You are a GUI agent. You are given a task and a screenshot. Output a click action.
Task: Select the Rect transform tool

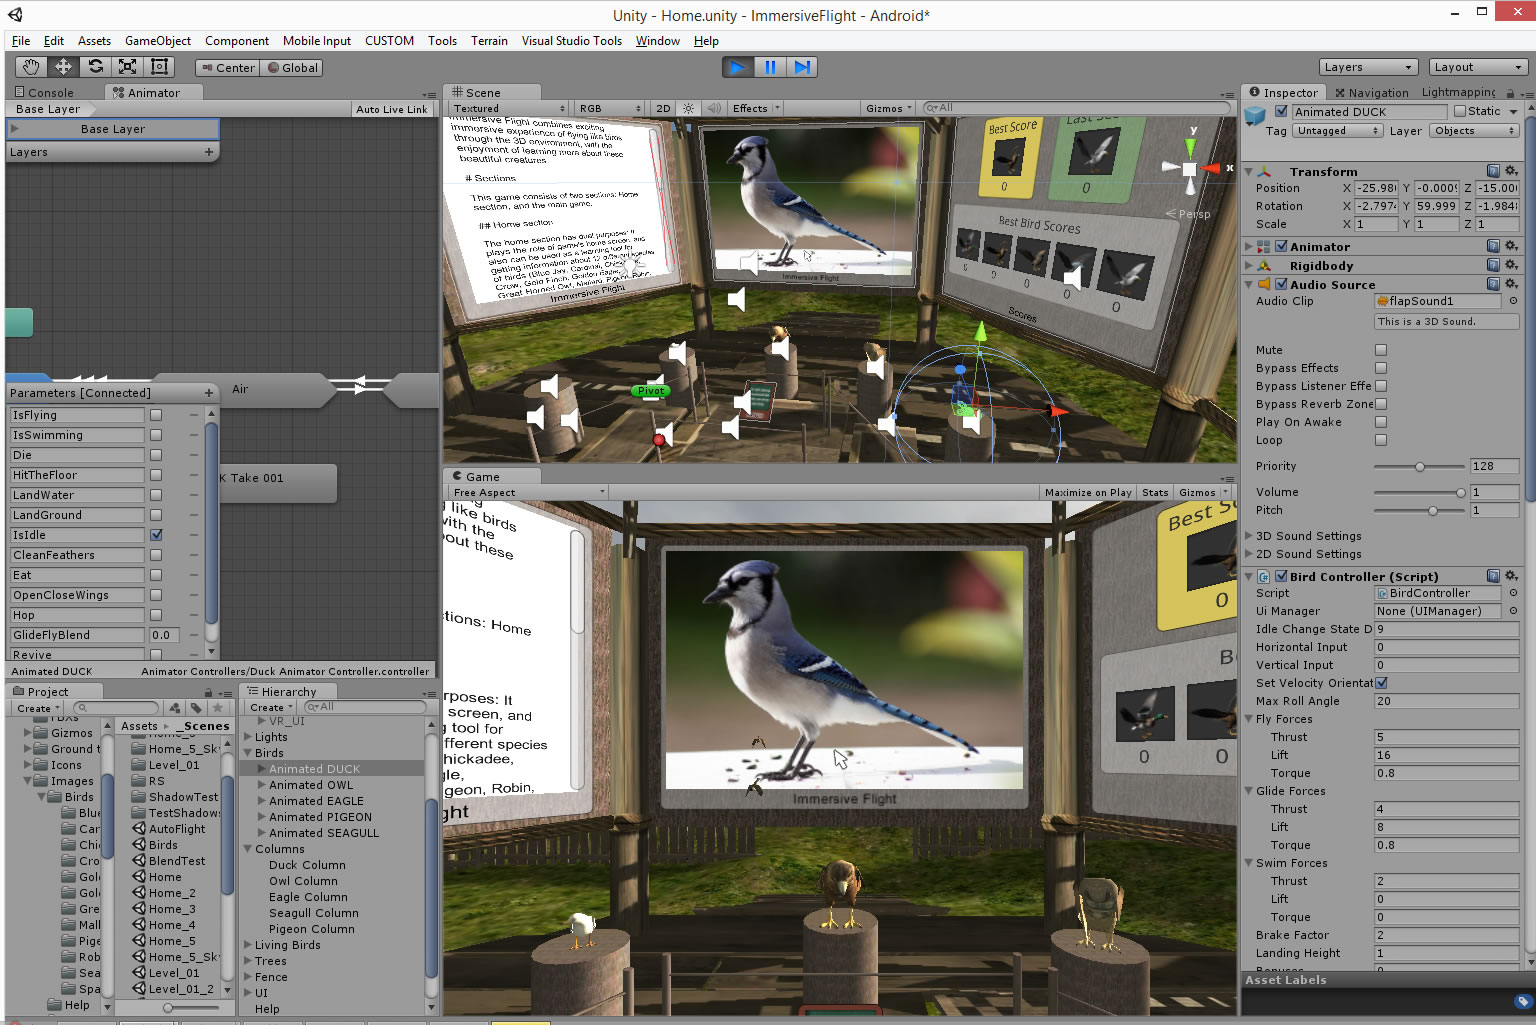(159, 67)
